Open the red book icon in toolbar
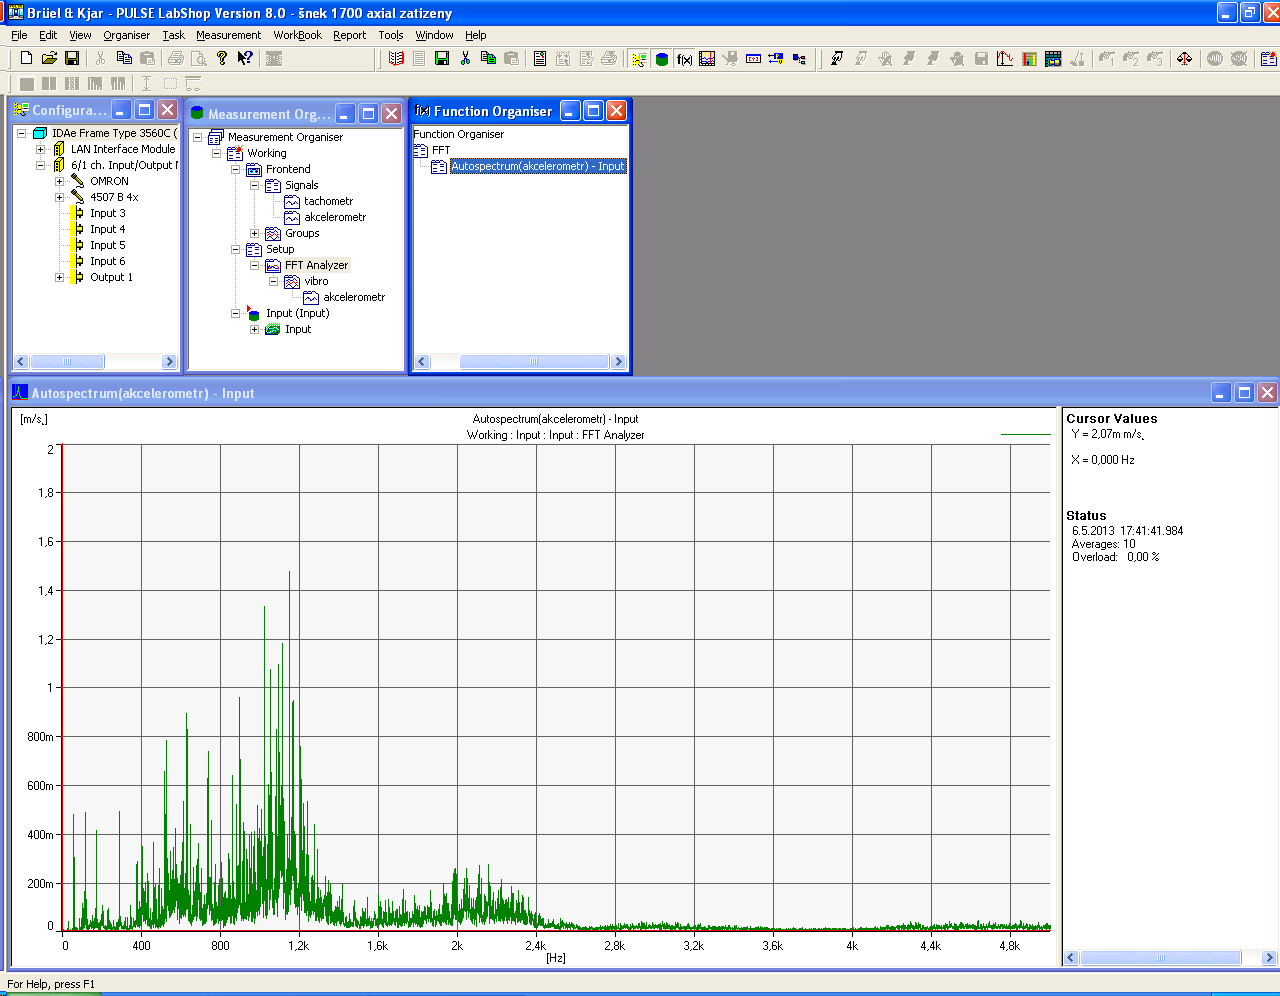The image size is (1280, 996). [x=396, y=59]
